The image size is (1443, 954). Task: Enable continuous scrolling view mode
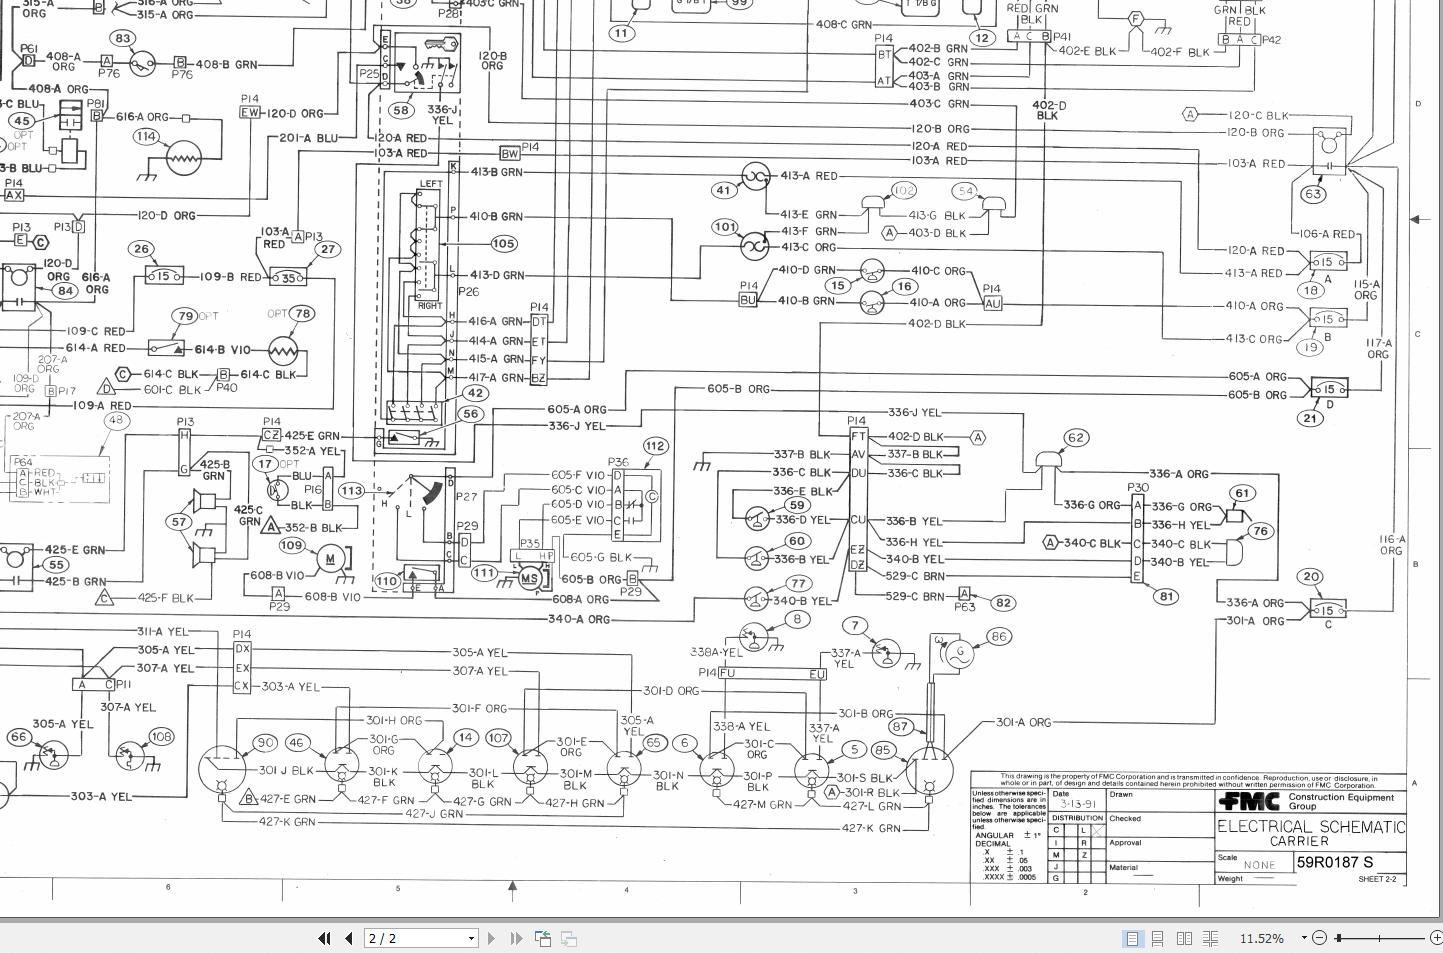(x=1158, y=938)
